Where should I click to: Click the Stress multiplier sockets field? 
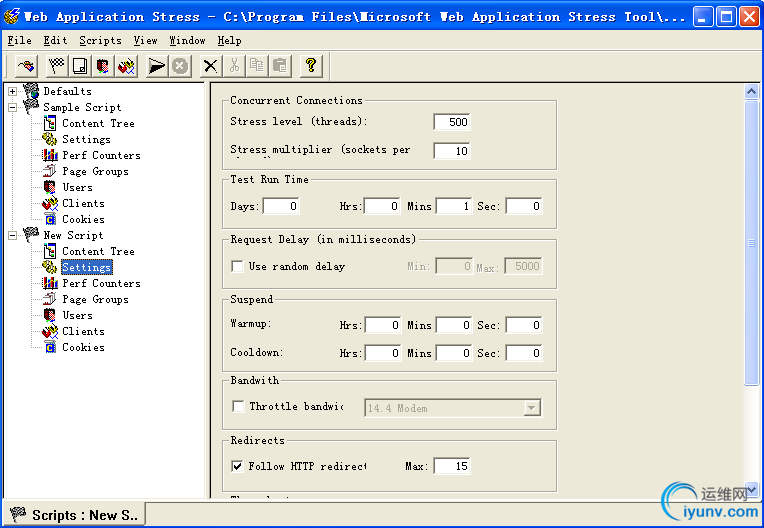[452, 151]
